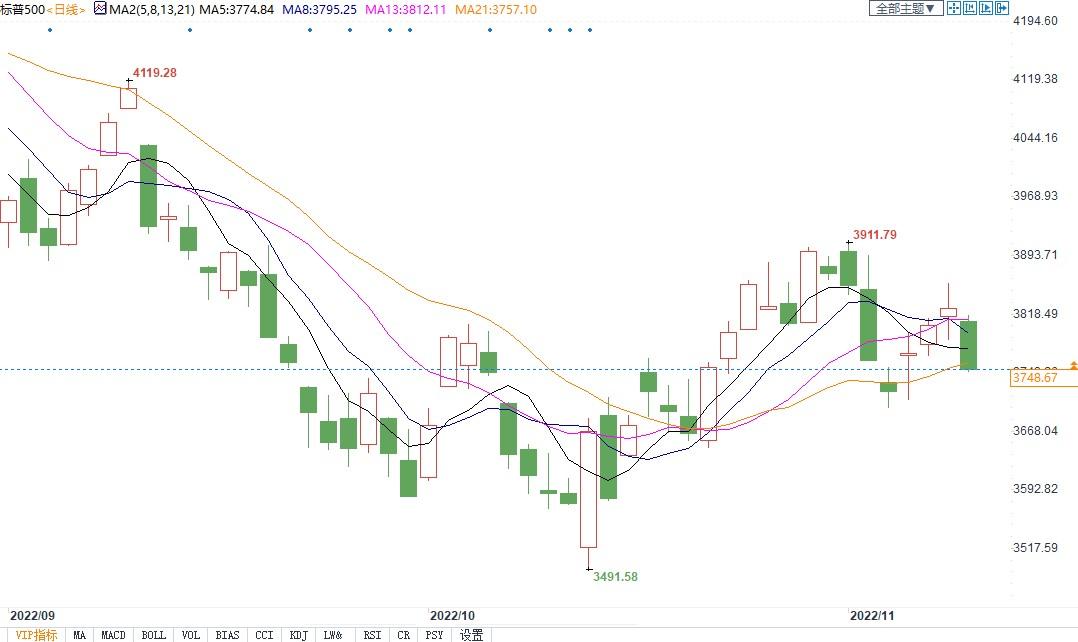Click the chart icon right of the crosshair
Image resolution: width=1078 pixels, height=642 pixels.
click(970, 8)
